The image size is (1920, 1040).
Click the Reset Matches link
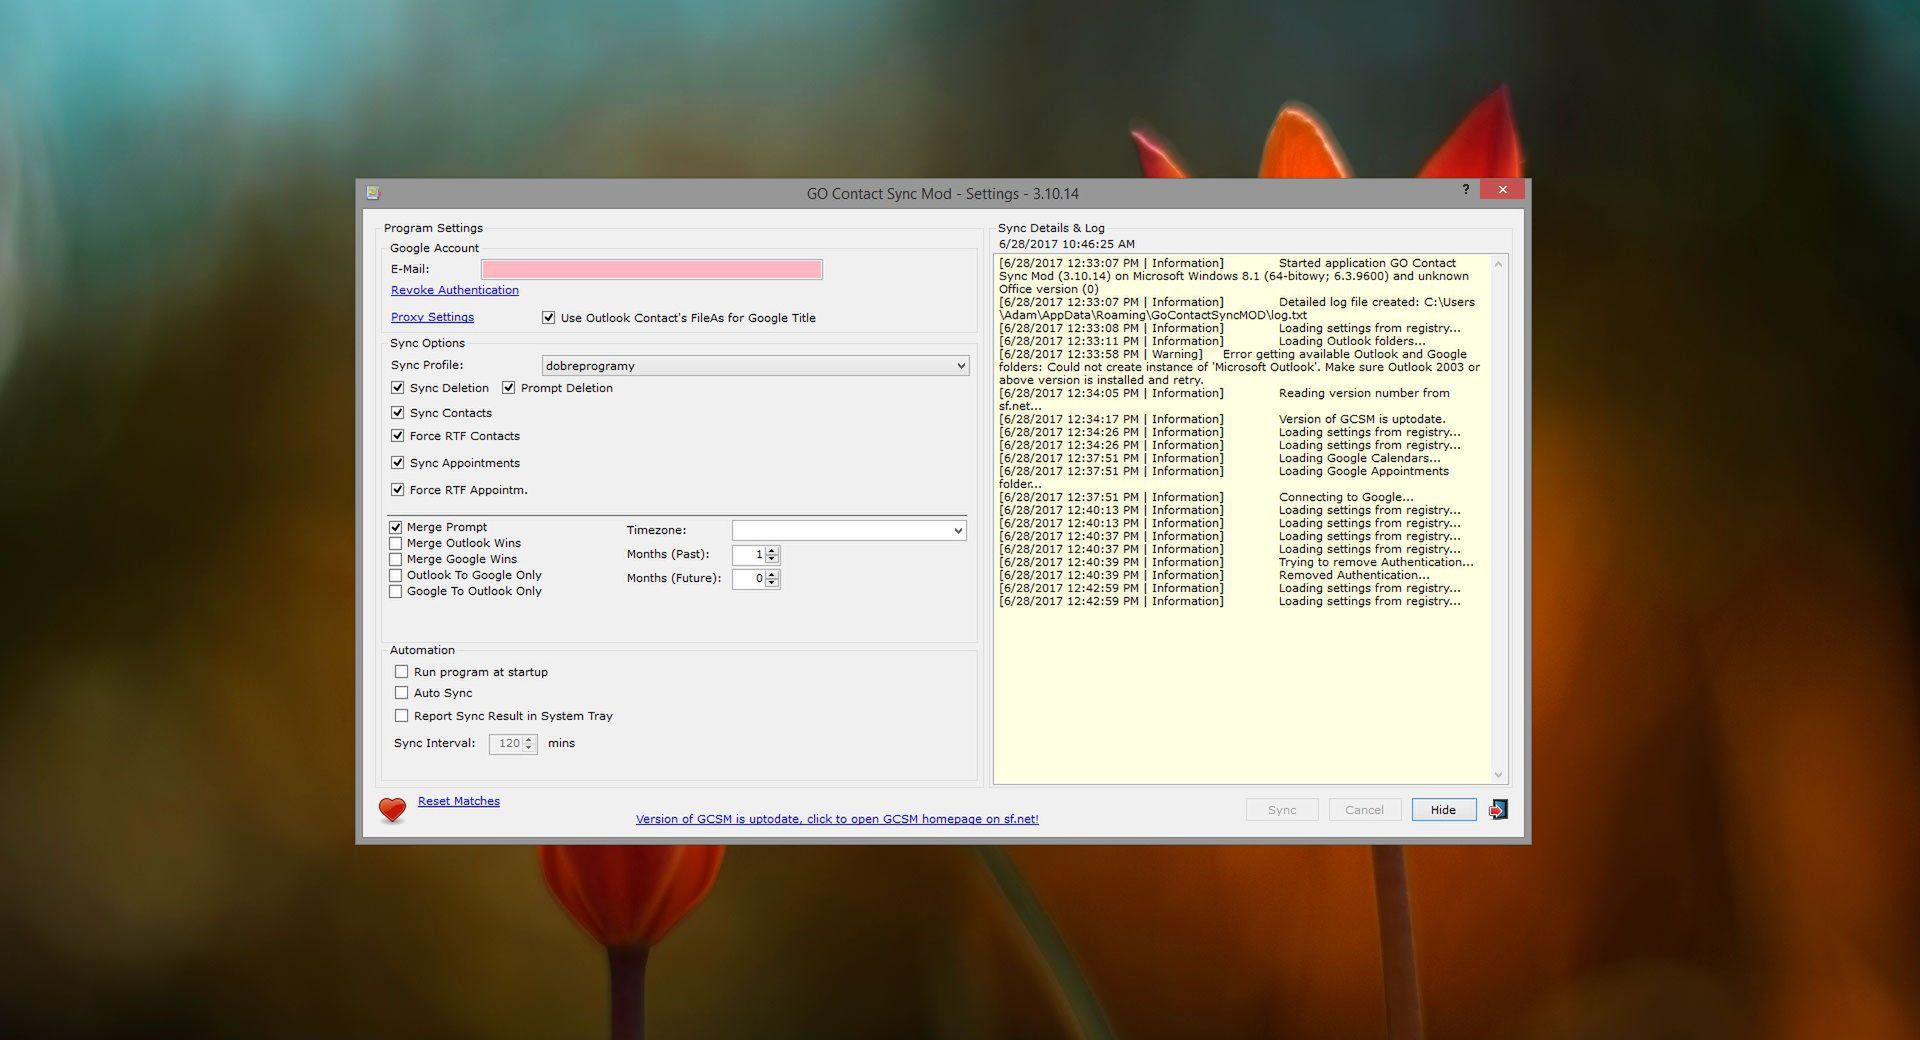pyautogui.click(x=458, y=800)
